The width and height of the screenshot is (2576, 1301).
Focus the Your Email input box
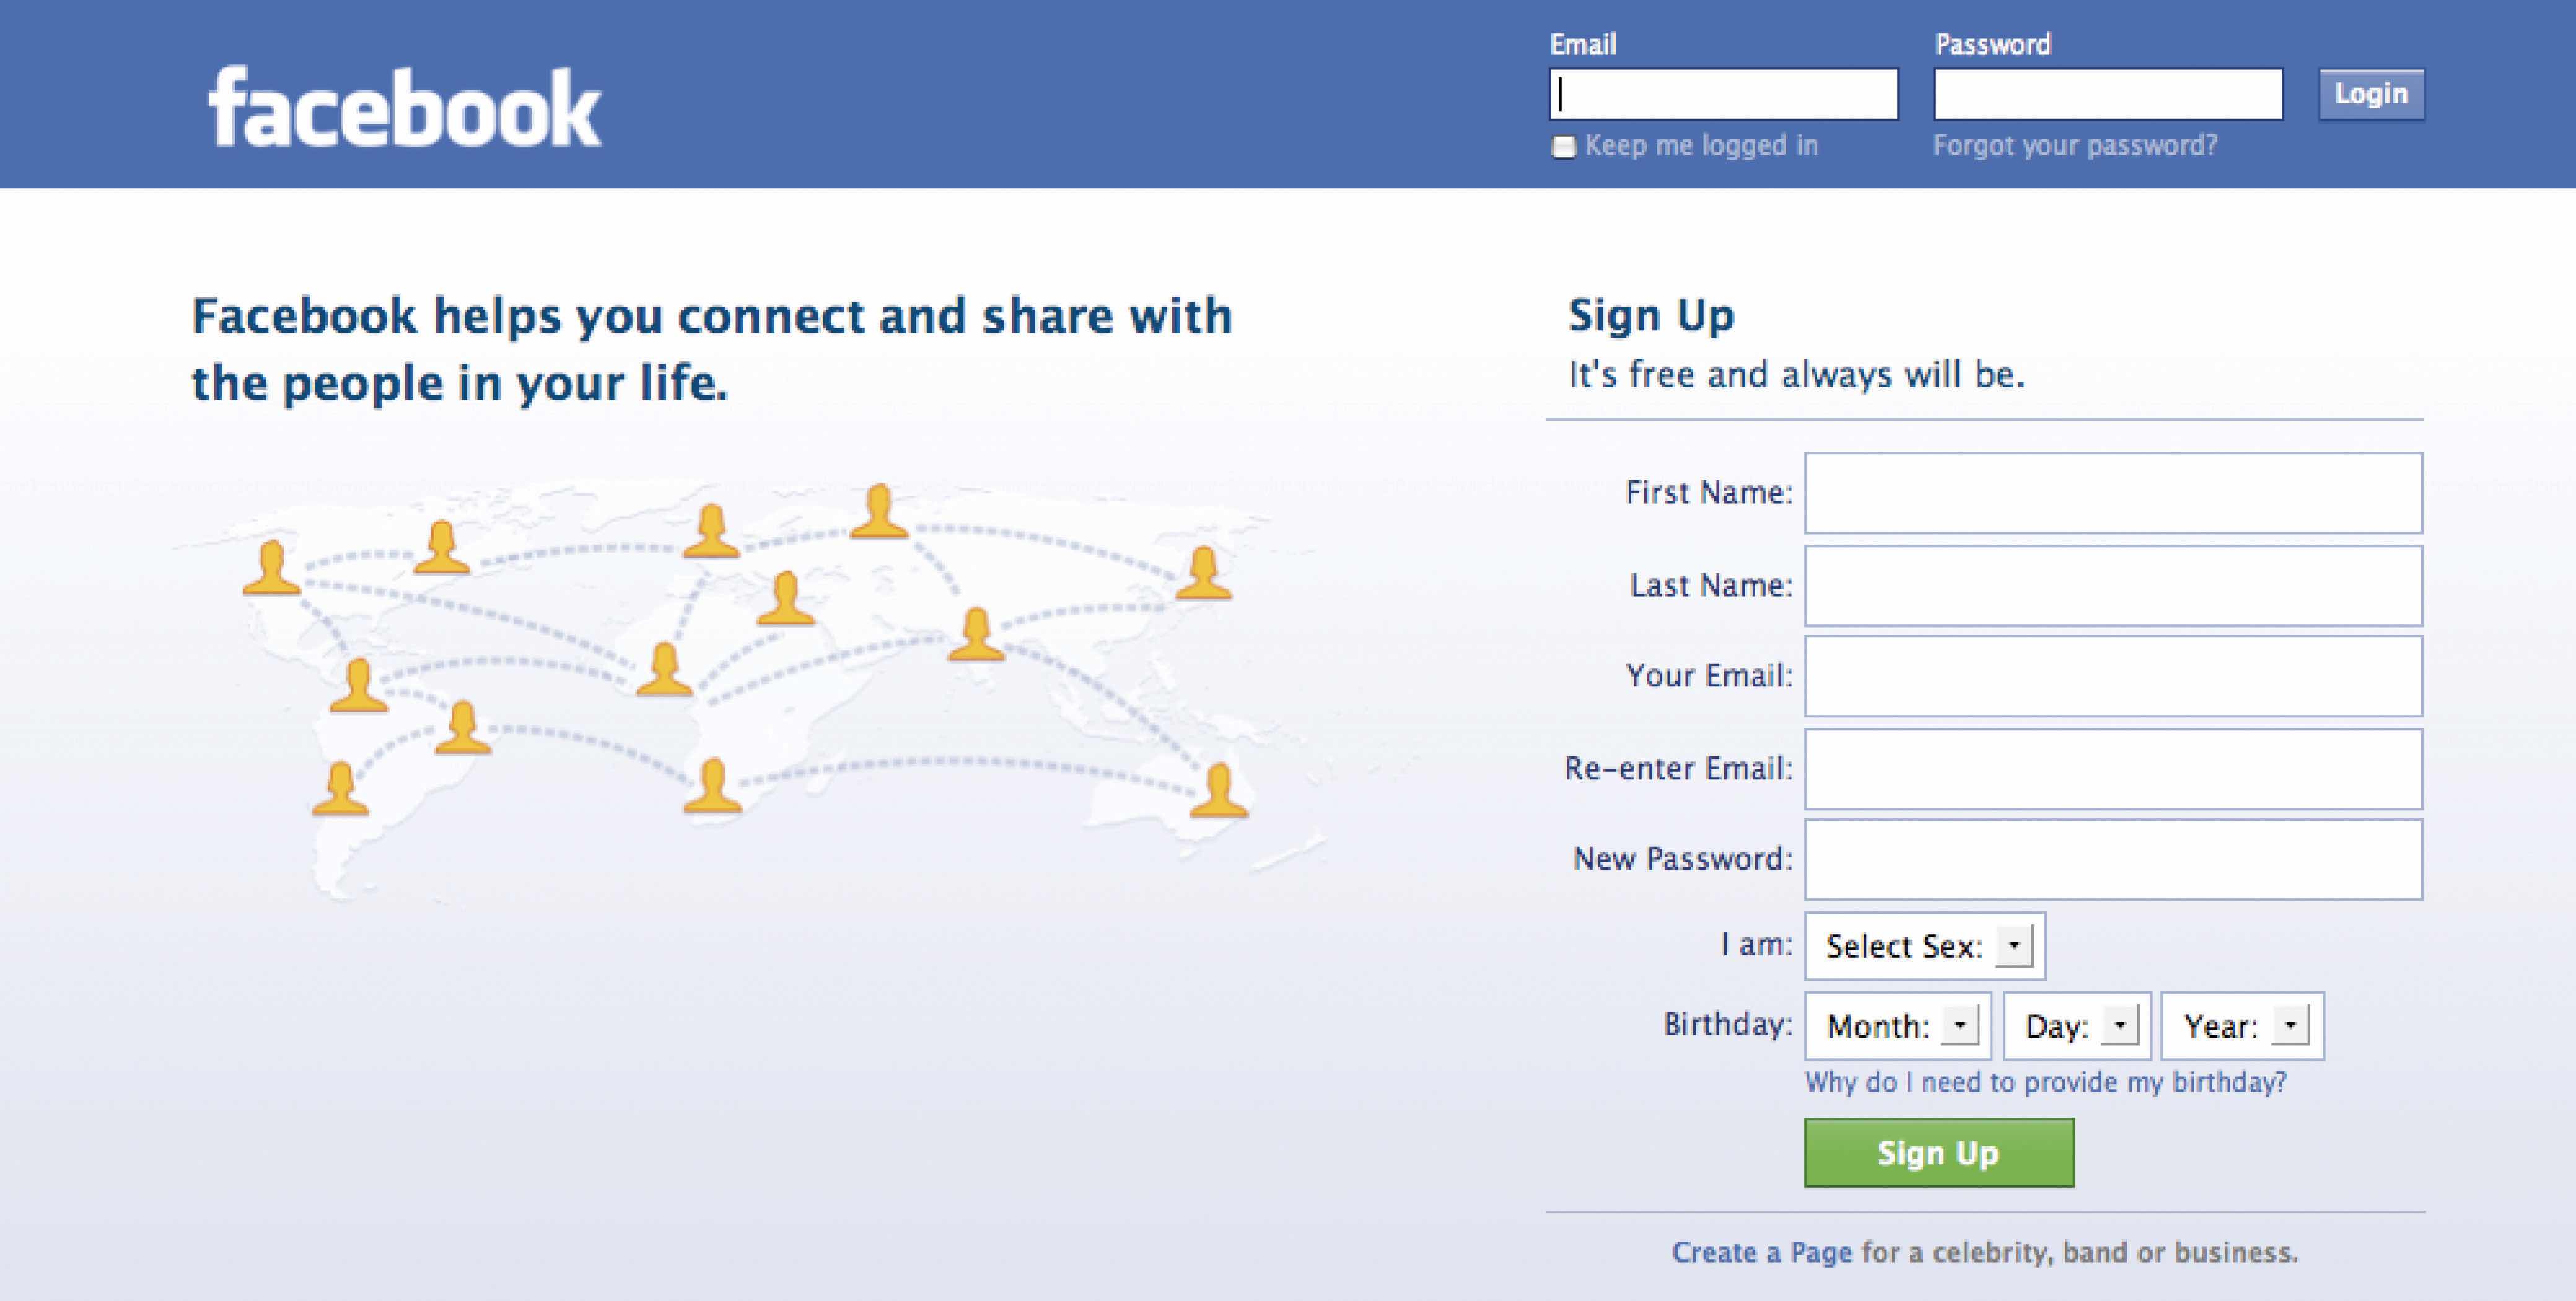(2112, 677)
